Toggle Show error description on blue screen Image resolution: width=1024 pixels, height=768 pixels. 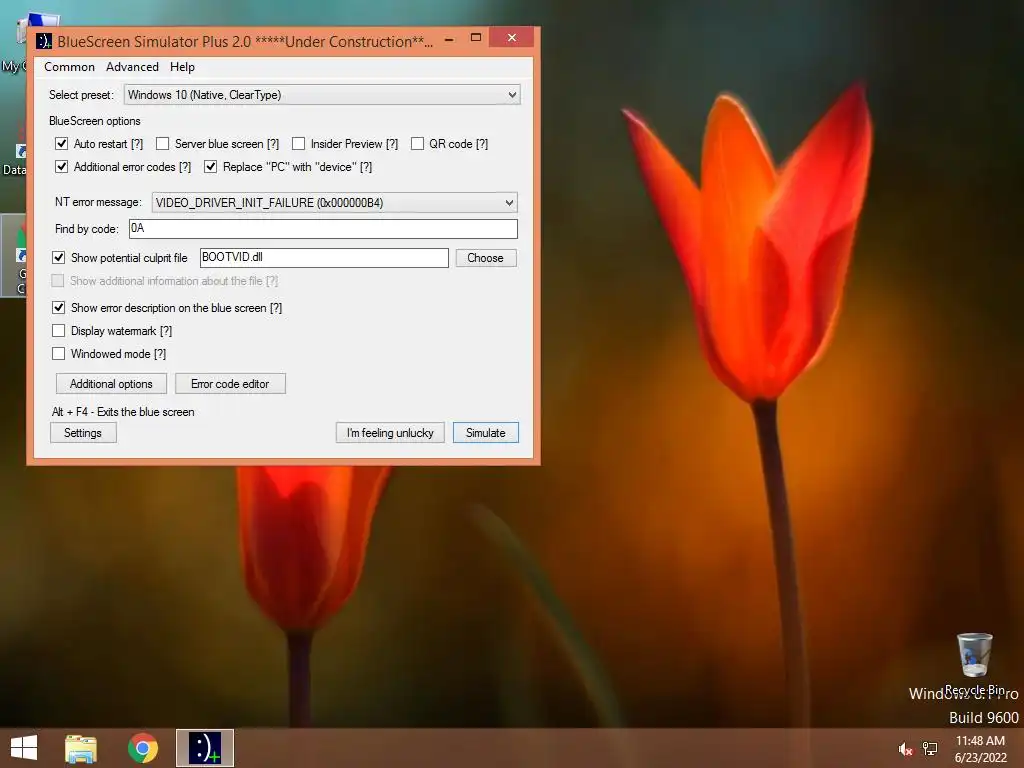(x=59, y=308)
